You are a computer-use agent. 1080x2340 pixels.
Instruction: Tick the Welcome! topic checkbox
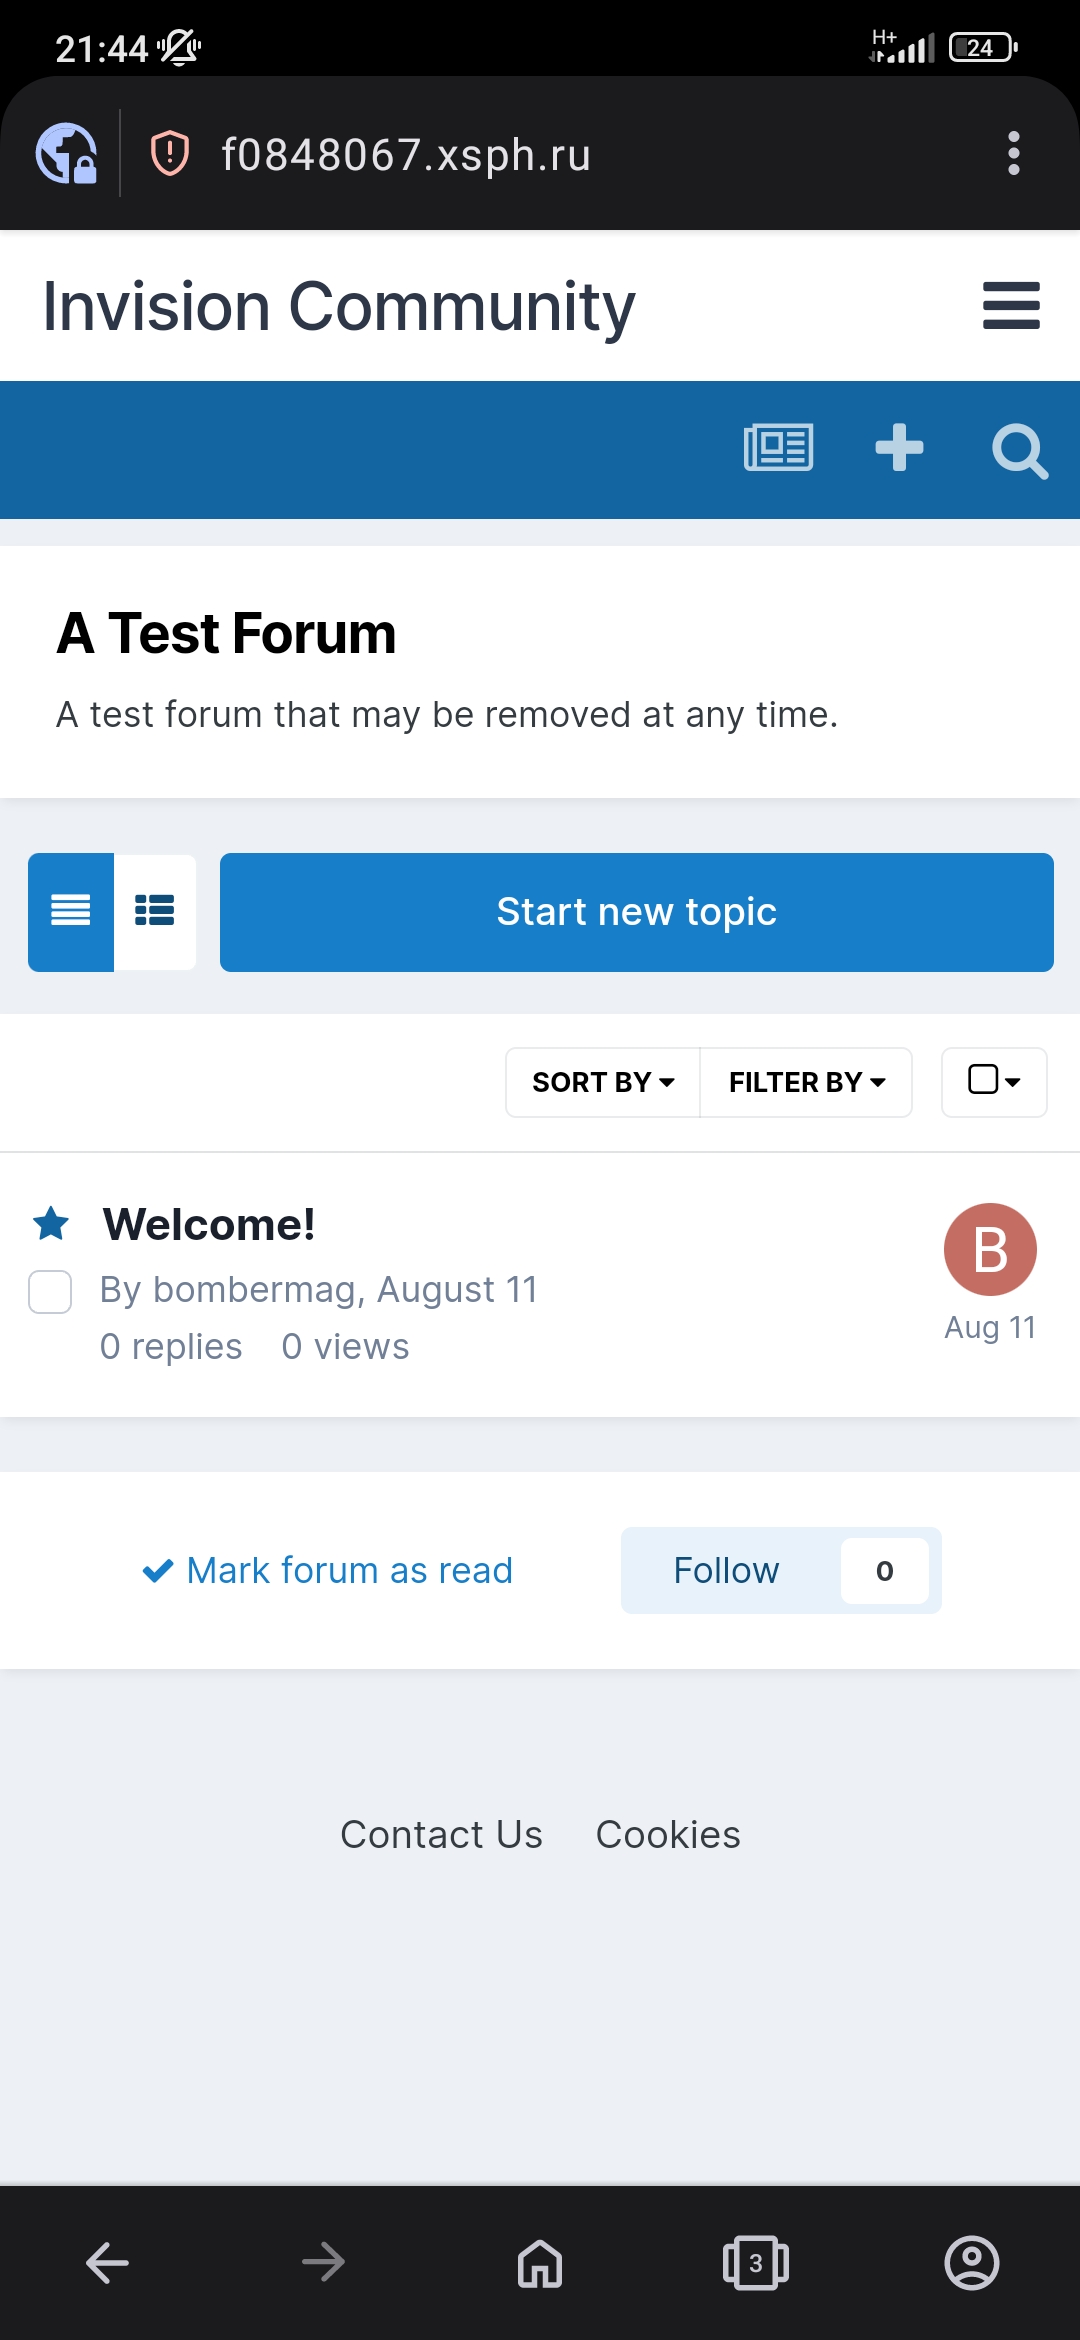(50, 1292)
